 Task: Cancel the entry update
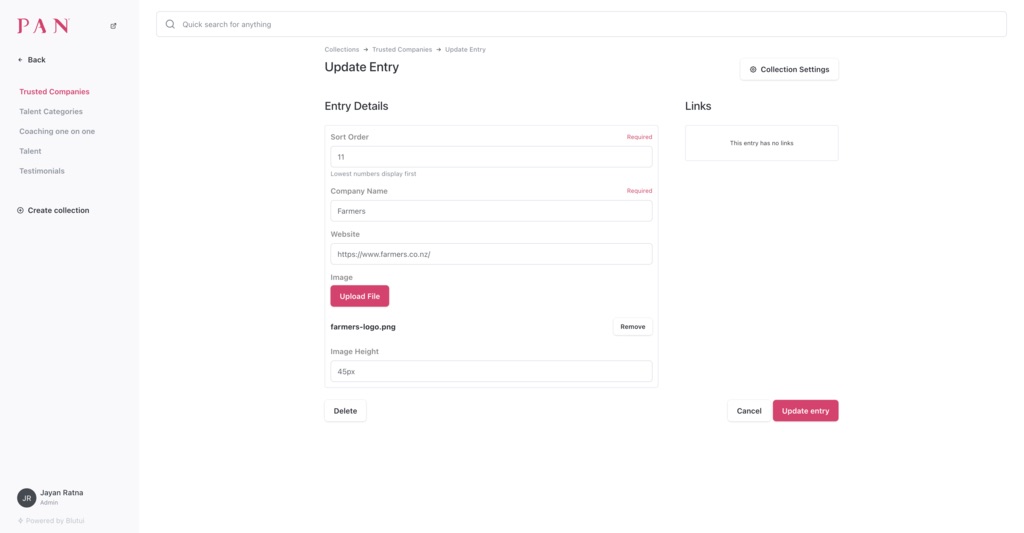(x=749, y=411)
